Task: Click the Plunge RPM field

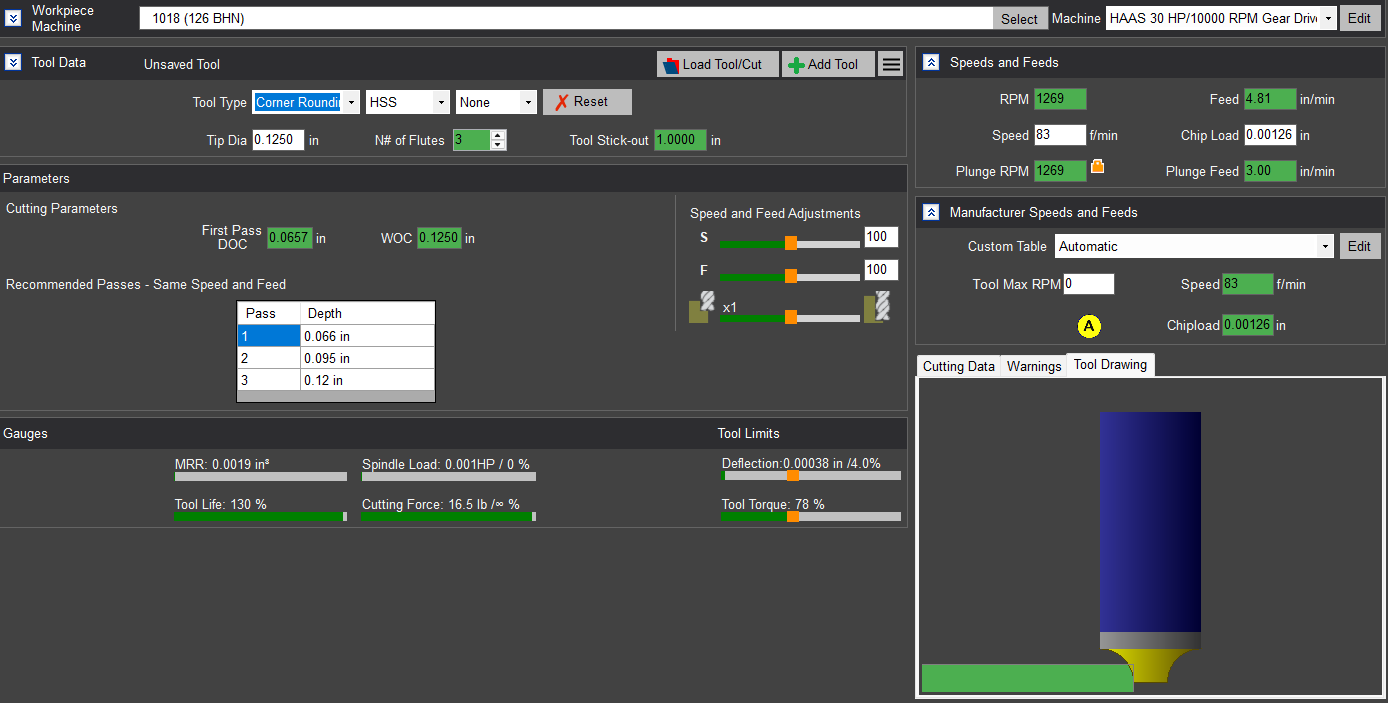Action: point(1060,171)
